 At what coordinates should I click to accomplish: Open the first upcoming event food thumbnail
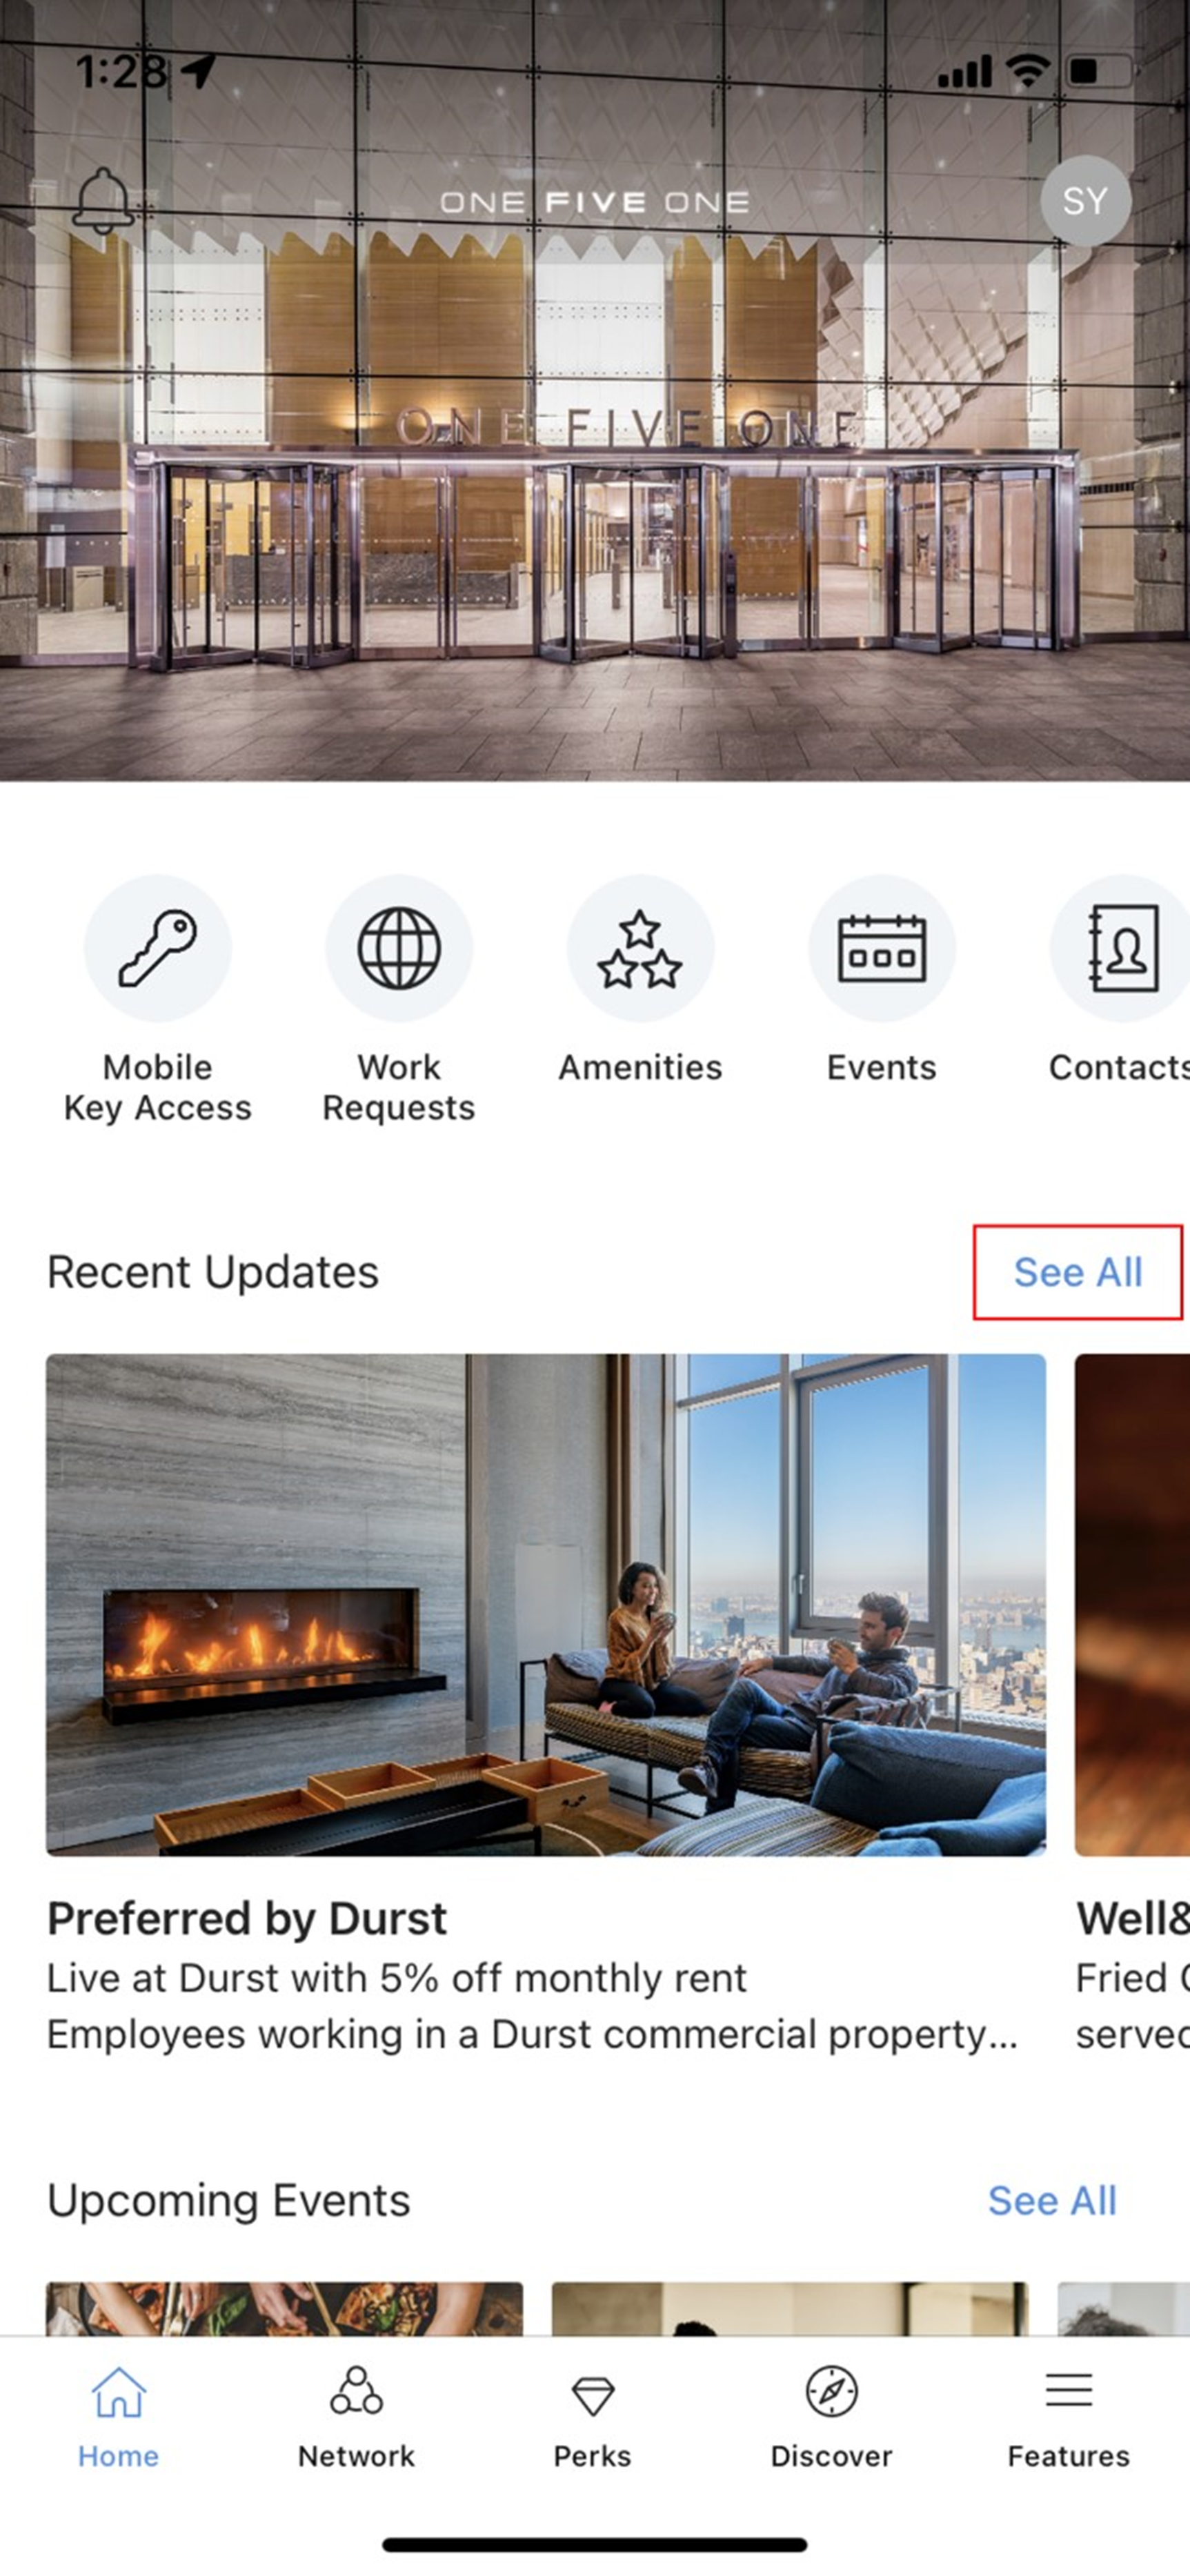point(285,2308)
